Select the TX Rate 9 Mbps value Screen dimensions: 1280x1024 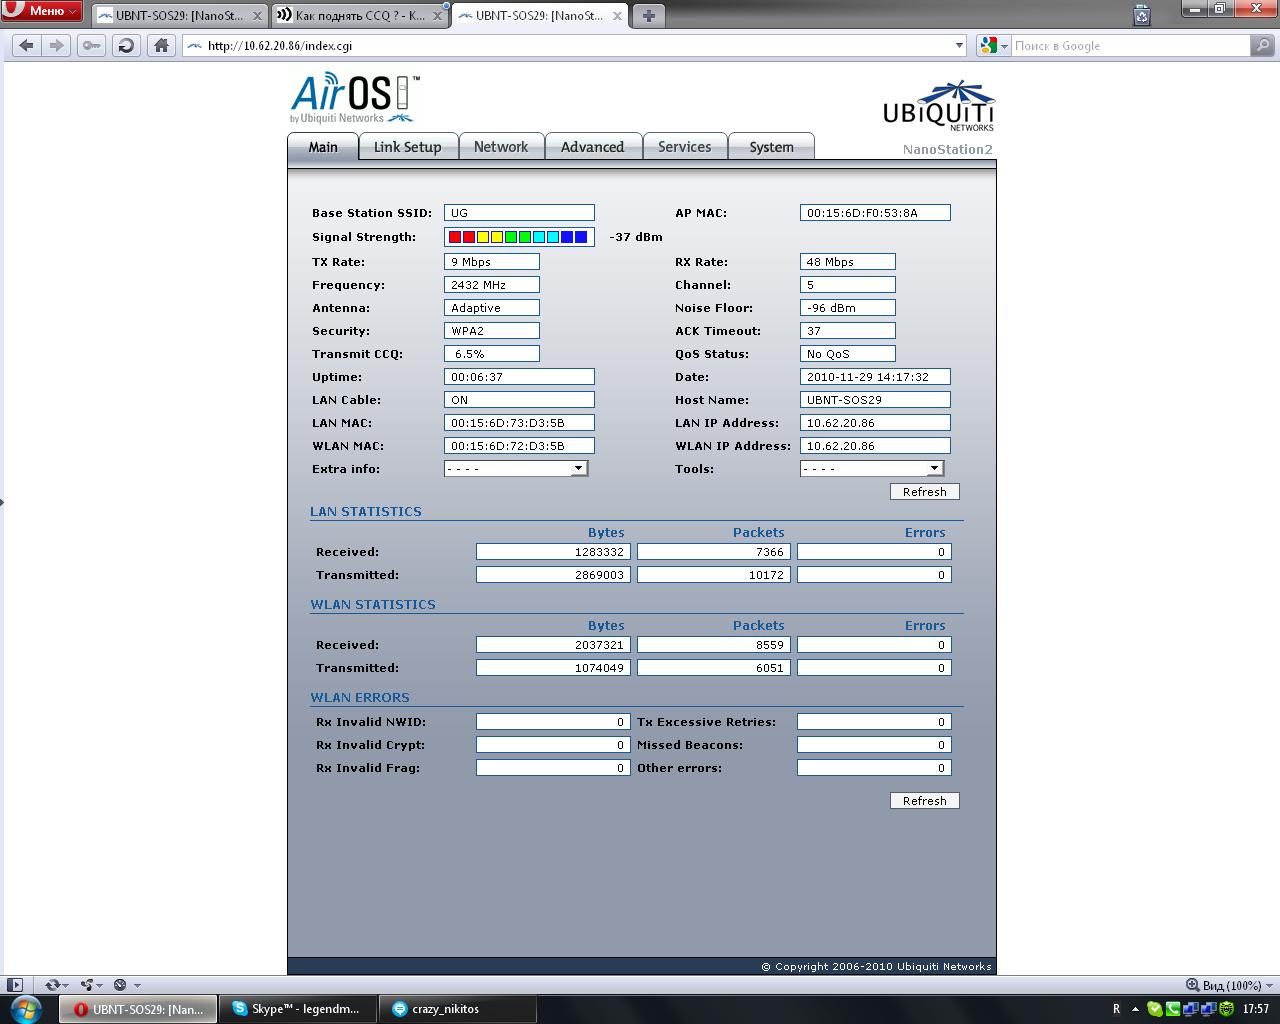pos(492,262)
